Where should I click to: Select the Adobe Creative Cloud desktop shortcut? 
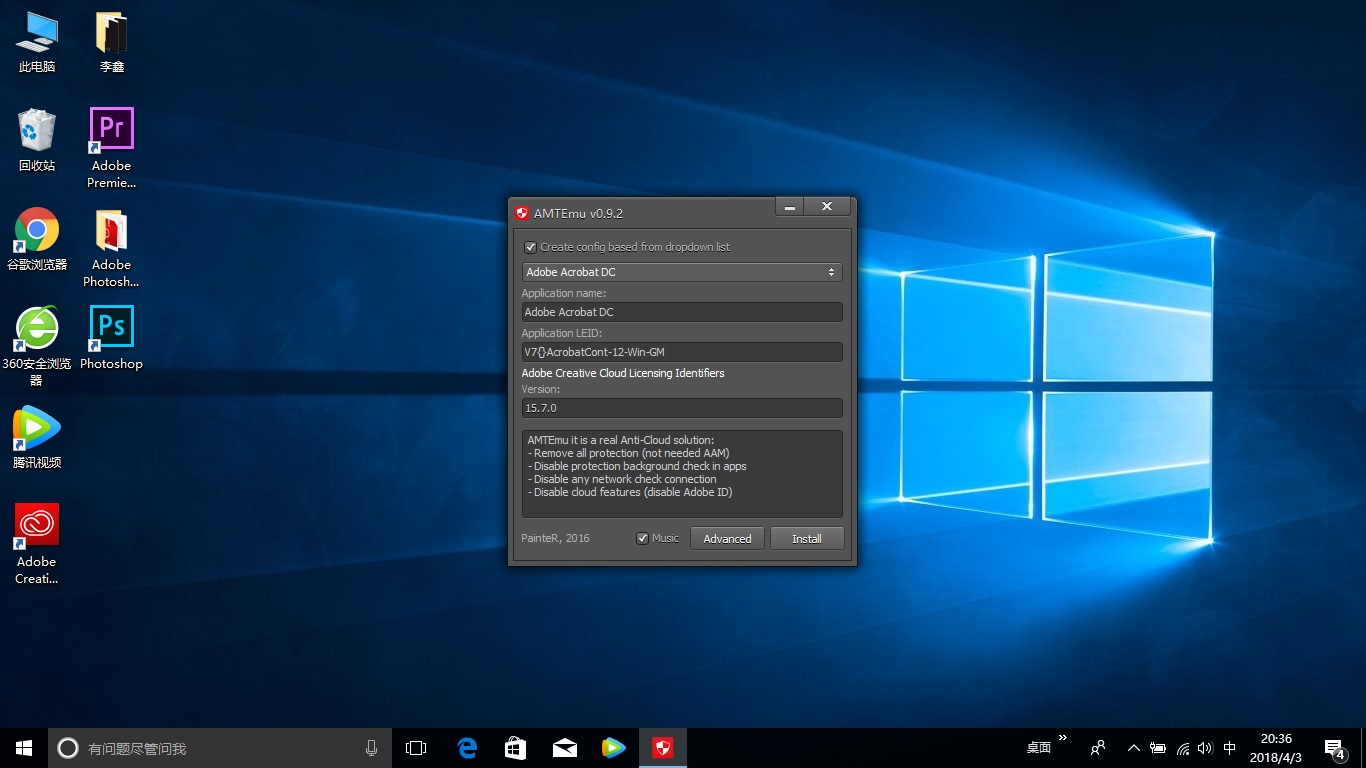tap(37, 544)
